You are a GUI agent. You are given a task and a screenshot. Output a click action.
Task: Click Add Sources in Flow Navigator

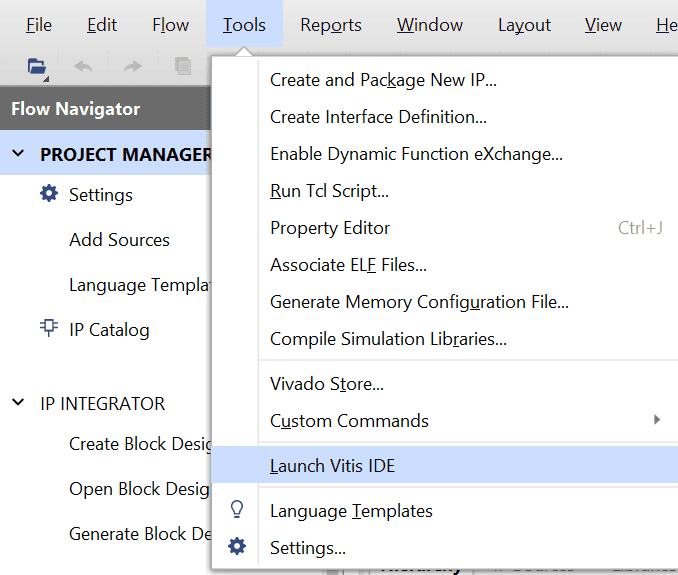pyautogui.click(x=119, y=240)
